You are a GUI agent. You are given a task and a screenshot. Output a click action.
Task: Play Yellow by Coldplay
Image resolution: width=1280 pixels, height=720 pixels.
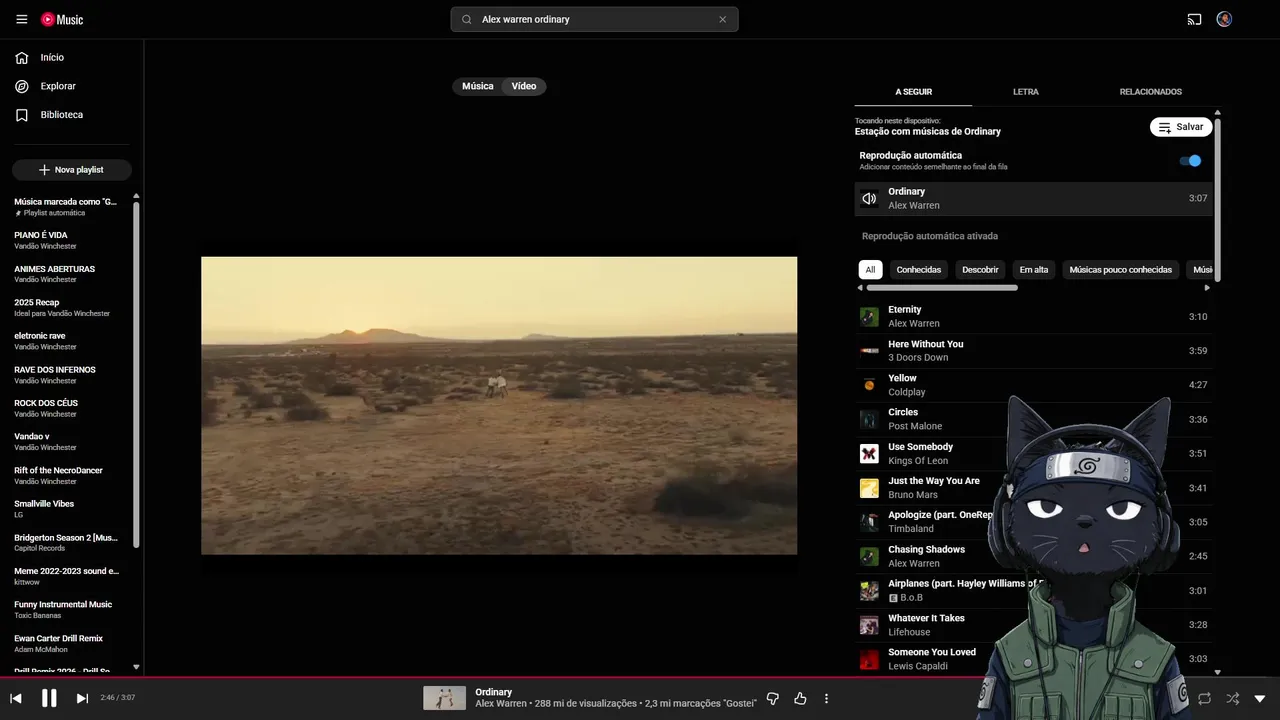[x=1034, y=385]
